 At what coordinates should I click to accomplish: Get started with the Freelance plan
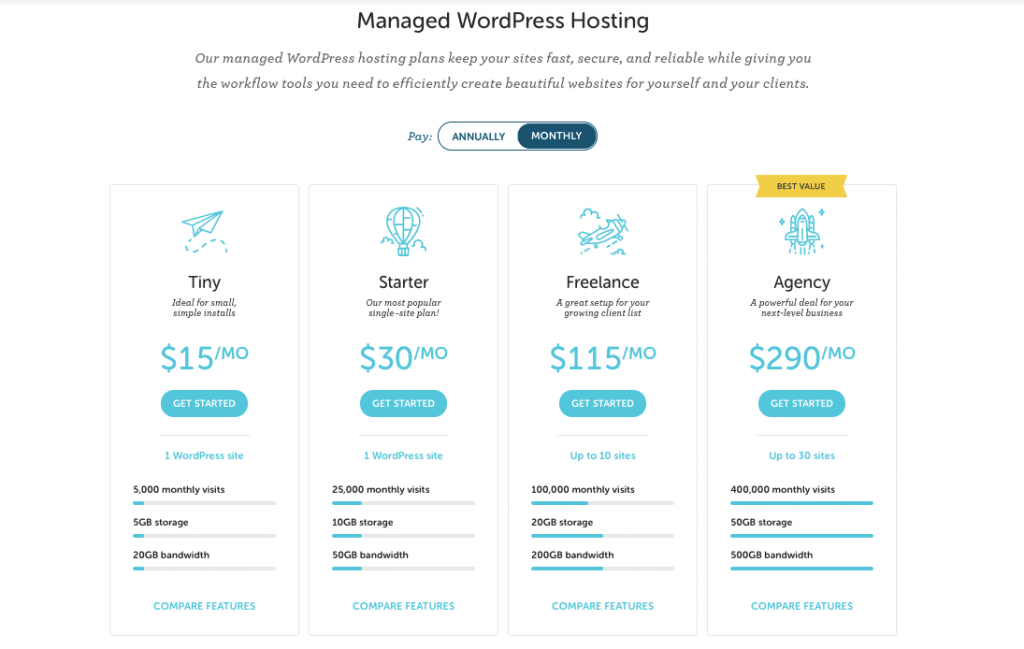tap(603, 404)
